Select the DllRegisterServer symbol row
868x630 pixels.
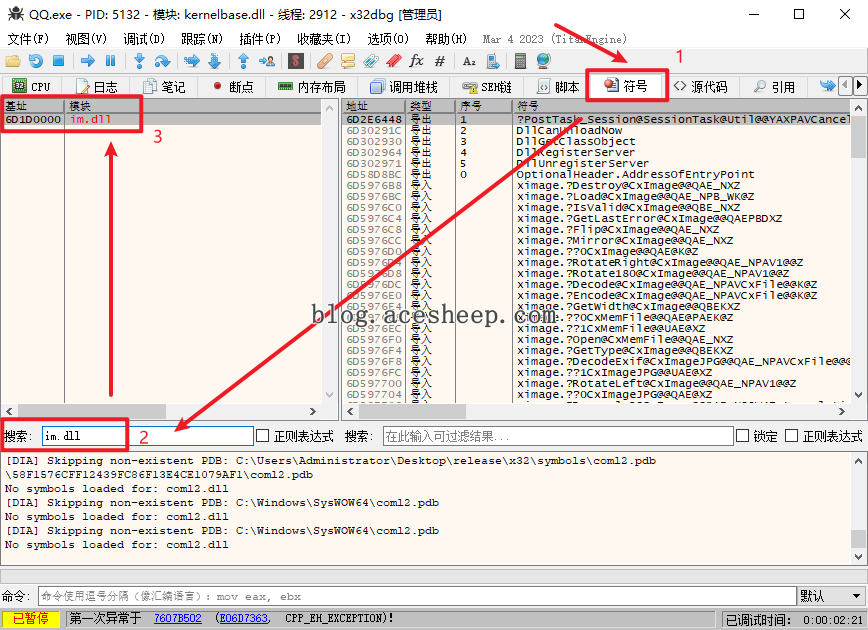pos(597,152)
